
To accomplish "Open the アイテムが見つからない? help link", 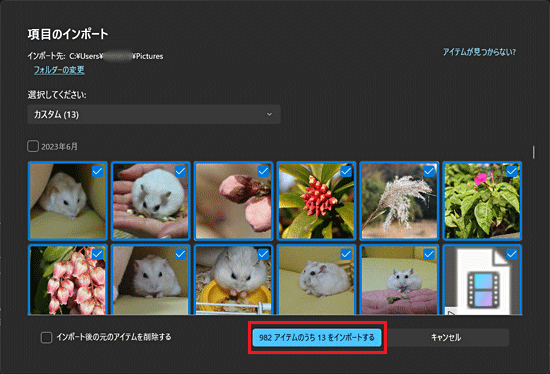I will coord(479,52).
